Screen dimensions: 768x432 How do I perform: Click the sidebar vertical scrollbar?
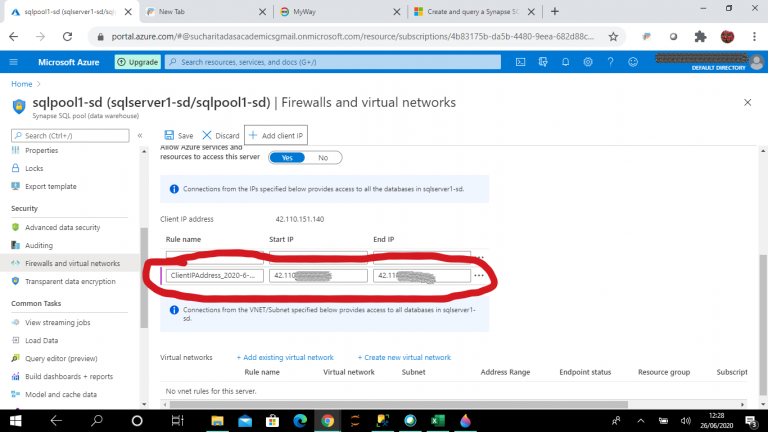click(144, 278)
